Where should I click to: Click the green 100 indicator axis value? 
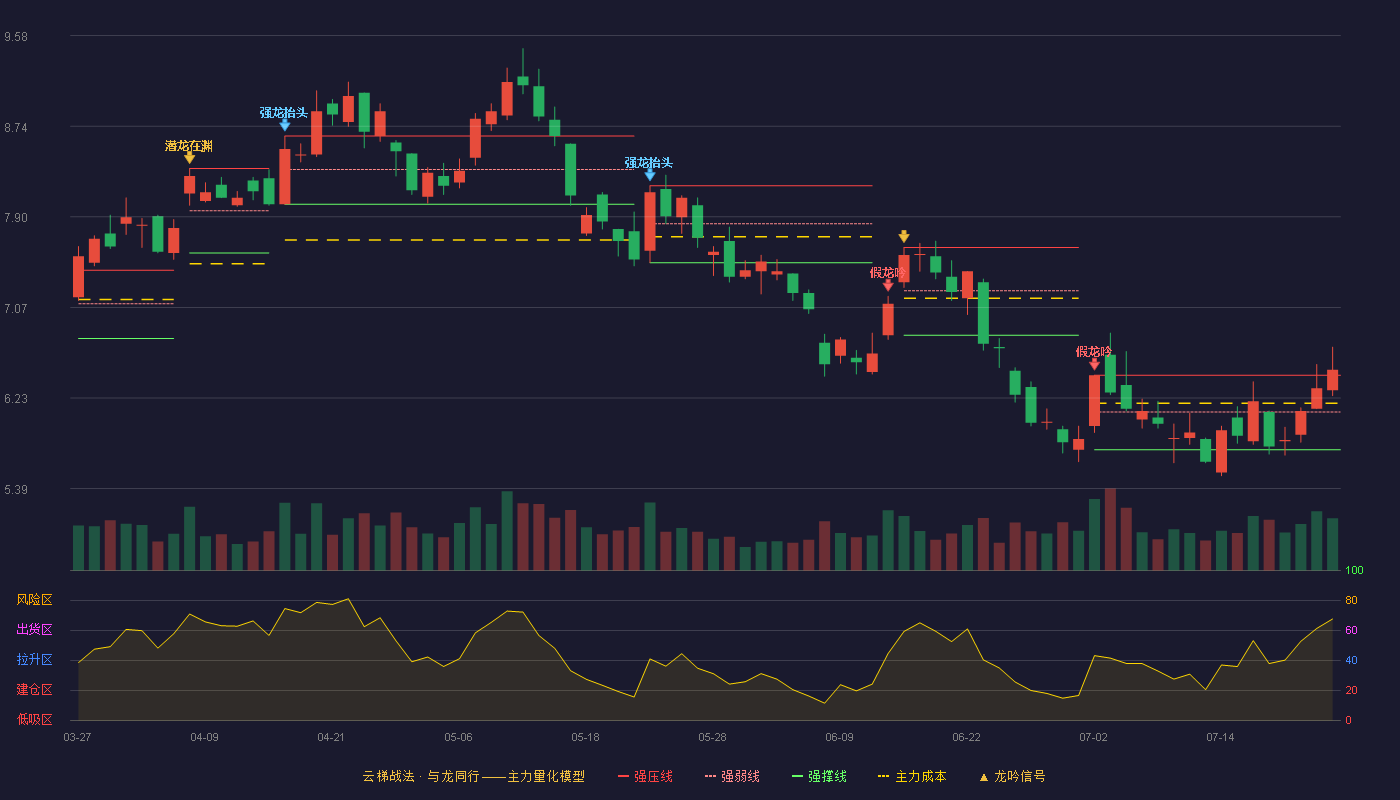1354,571
